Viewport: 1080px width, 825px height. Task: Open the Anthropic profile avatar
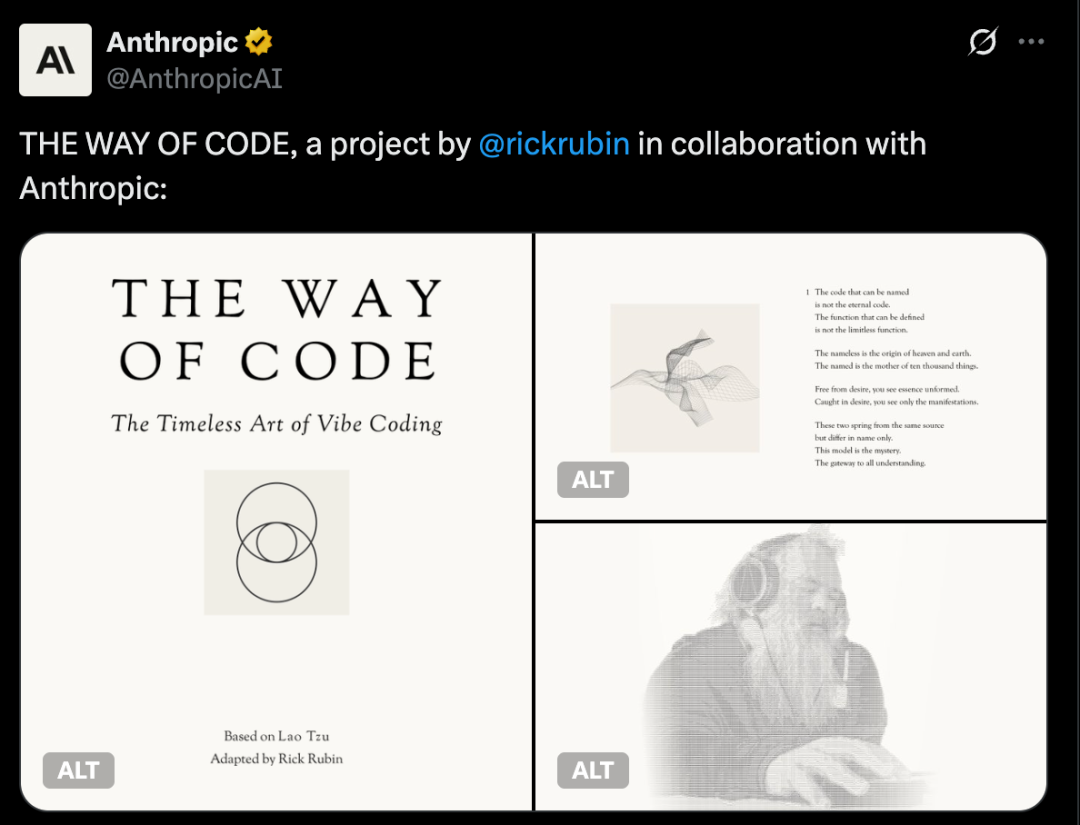pyautogui.click(x=55, y=60)
